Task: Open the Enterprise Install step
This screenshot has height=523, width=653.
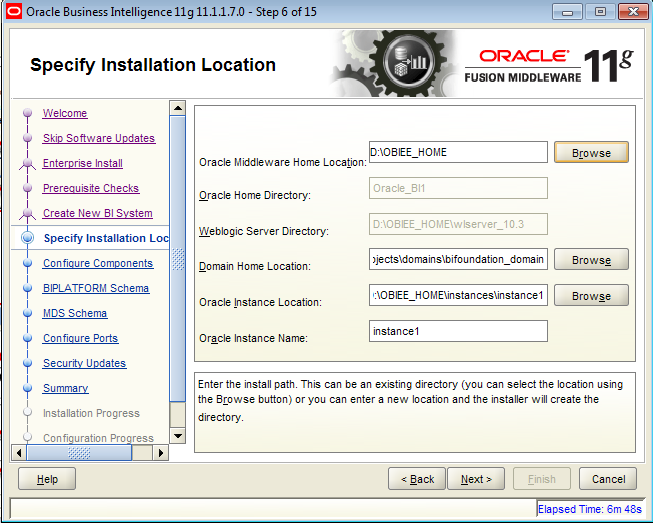Action: point(82,163)
